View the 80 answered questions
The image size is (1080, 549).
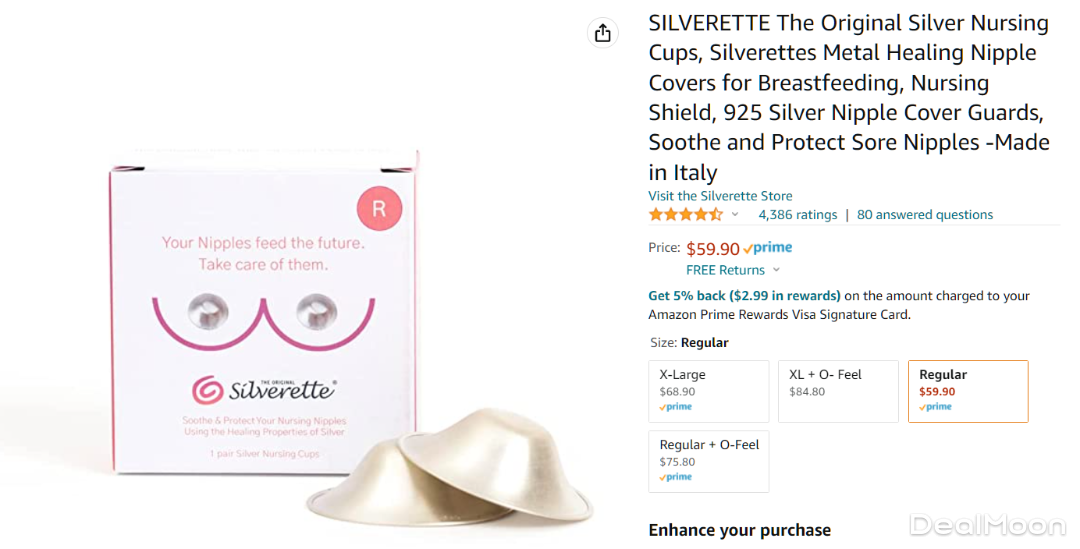tap(925, 215)
